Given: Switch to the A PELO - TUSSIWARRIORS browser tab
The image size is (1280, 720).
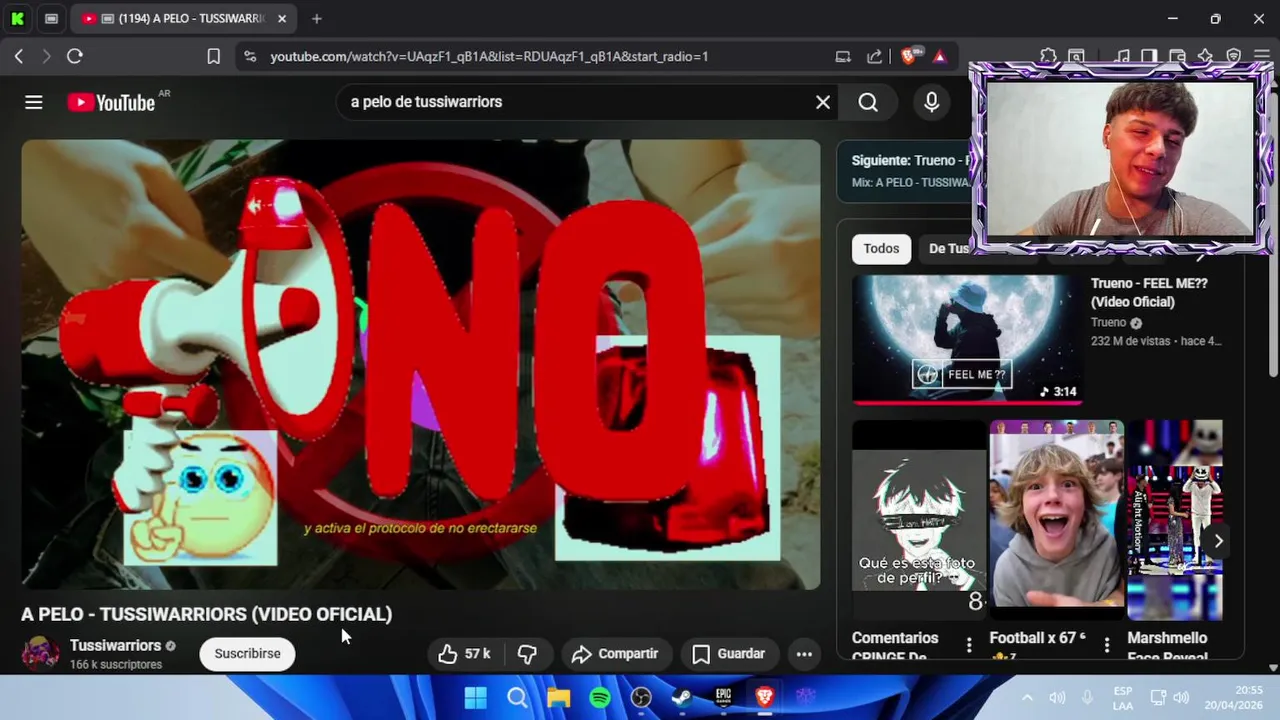Looking at the screenshot, I should click(182, 18).
